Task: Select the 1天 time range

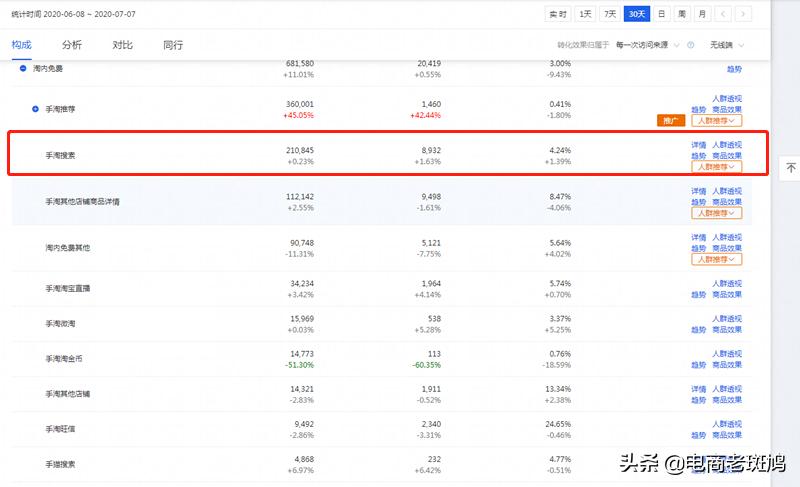Action: [585, 14]
